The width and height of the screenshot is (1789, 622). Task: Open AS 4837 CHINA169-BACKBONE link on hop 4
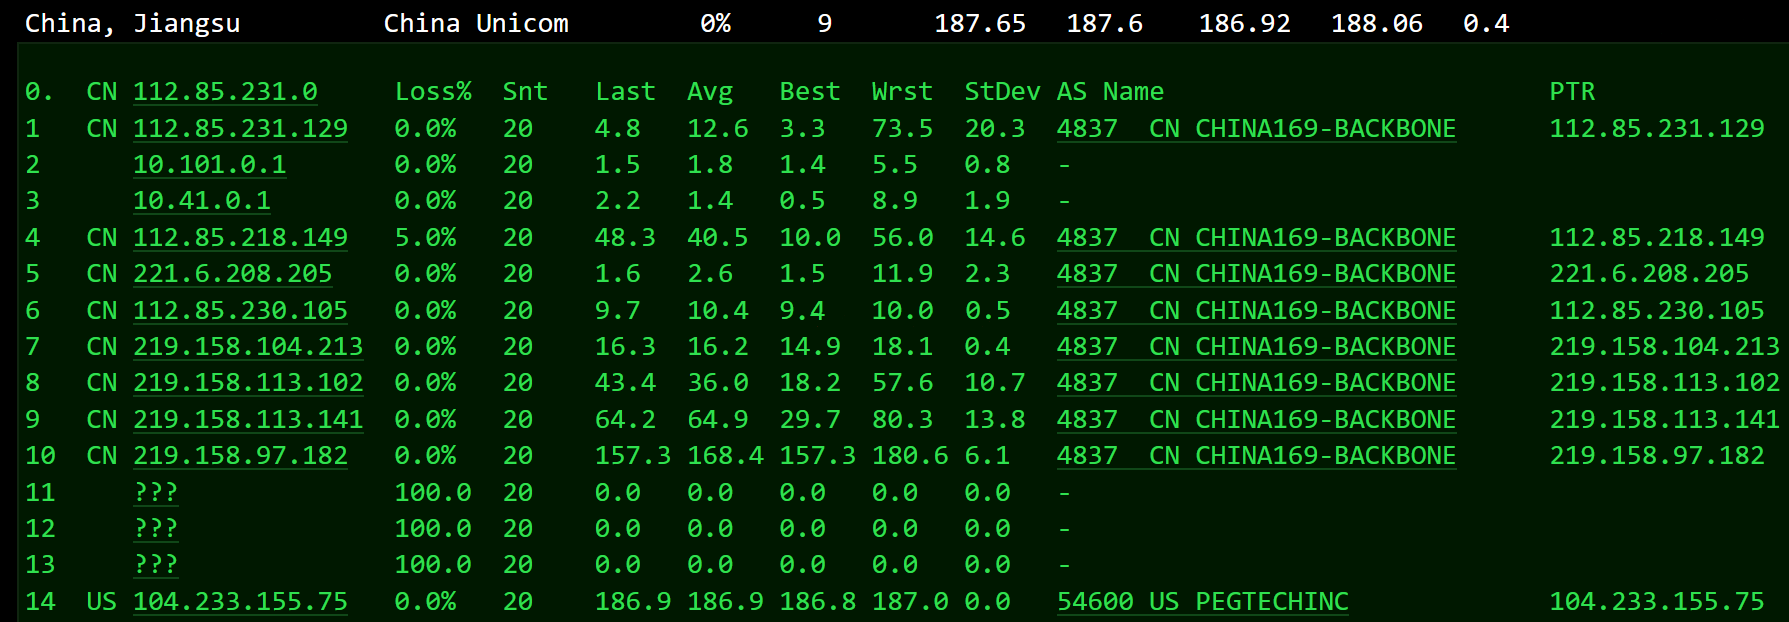coord(1256,238)
